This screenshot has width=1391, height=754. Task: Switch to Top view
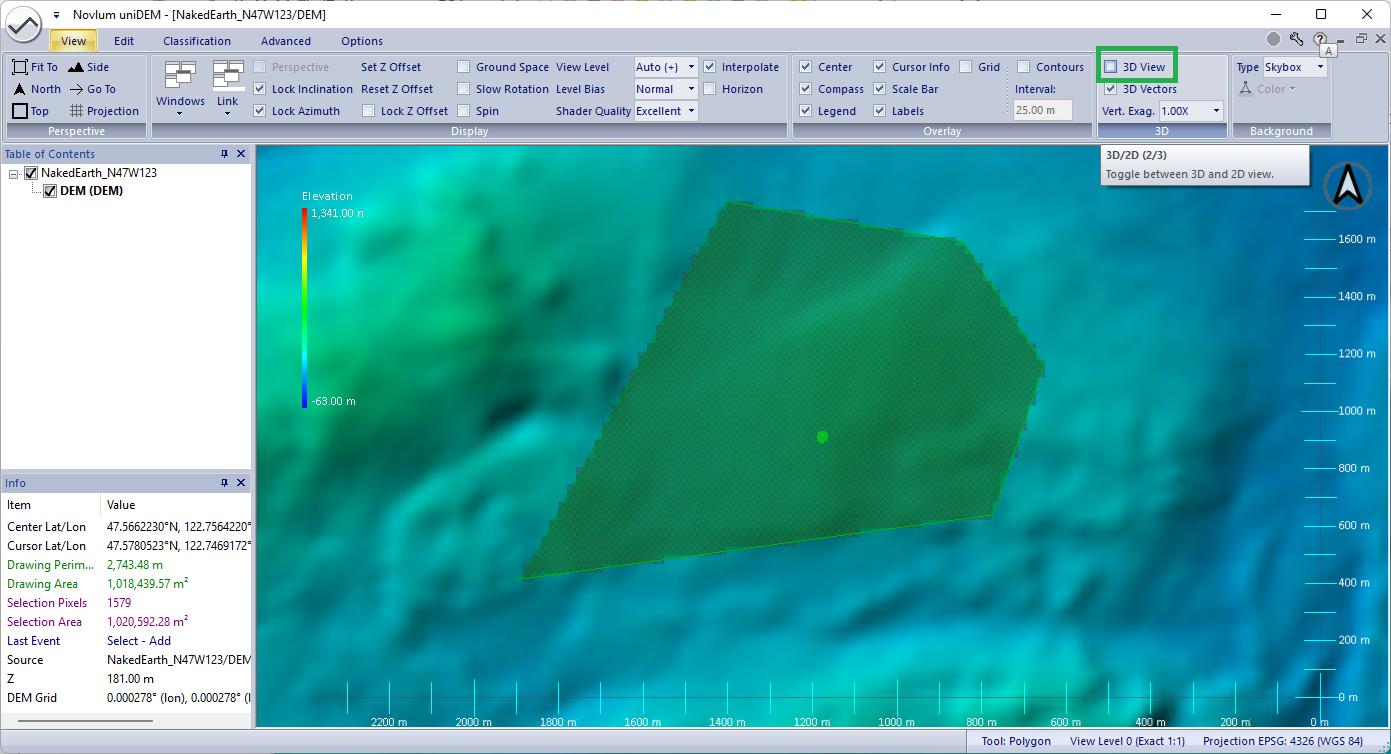click(20, 111)
